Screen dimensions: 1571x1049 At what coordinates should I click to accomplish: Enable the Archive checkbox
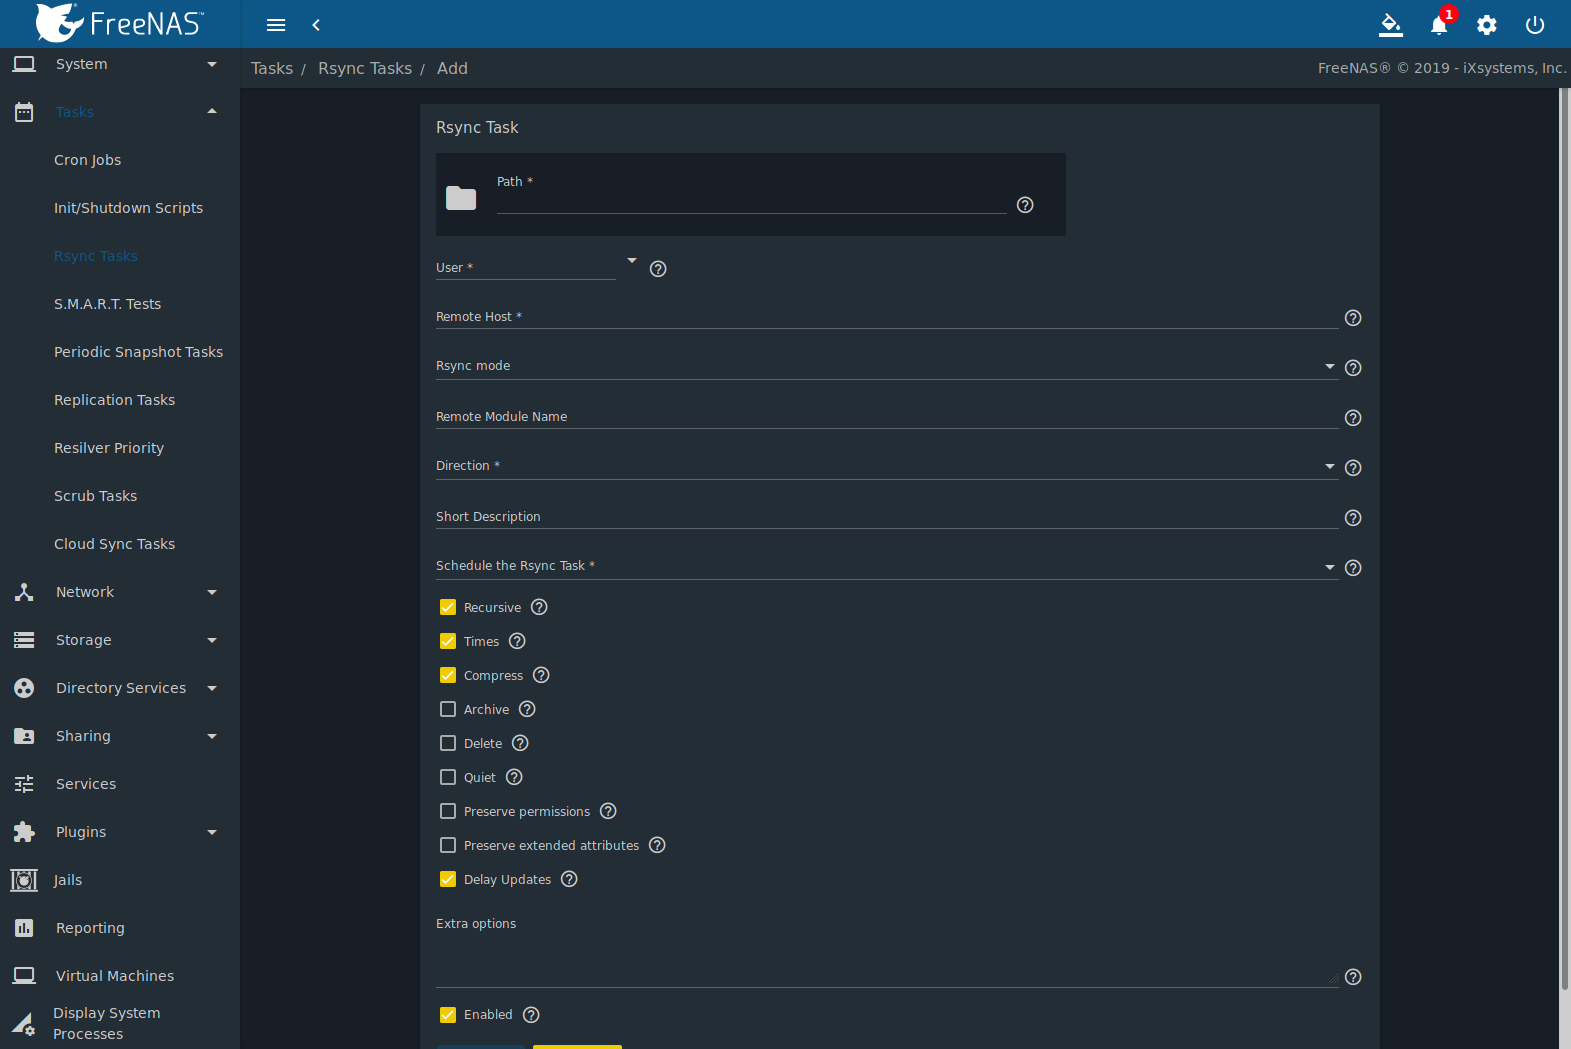448,709
